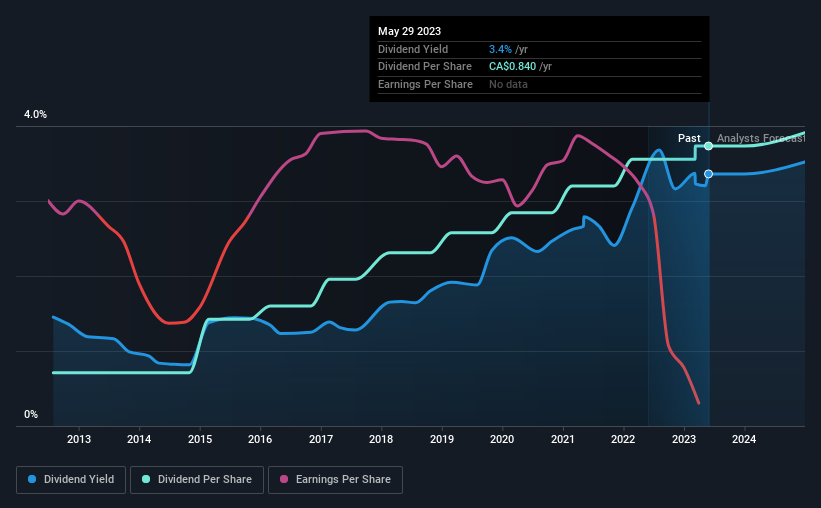This screenshot has height=508, width=821.
Task: Click the 2015 x-axis label
Action: click(x=199, y=439)
